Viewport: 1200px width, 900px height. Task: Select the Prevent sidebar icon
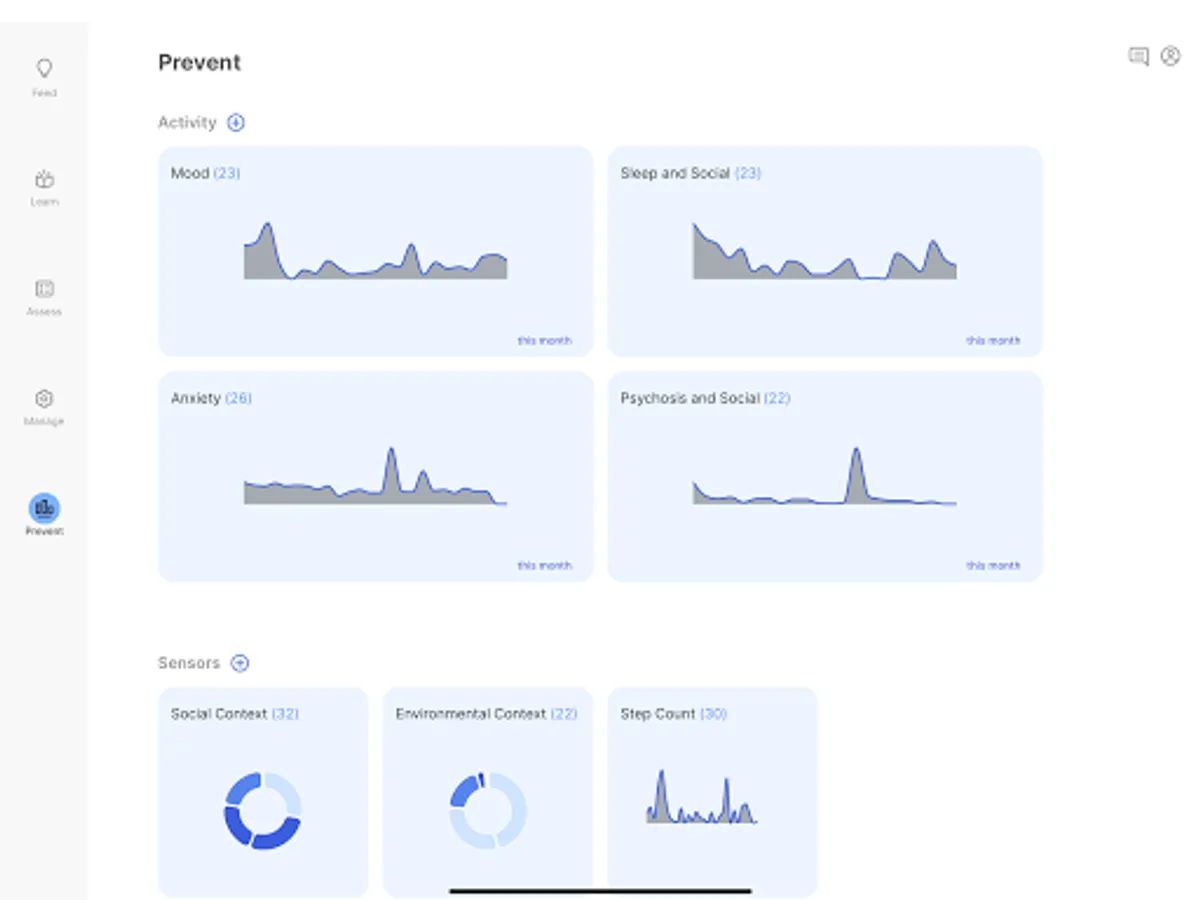(x=44, y=508)
